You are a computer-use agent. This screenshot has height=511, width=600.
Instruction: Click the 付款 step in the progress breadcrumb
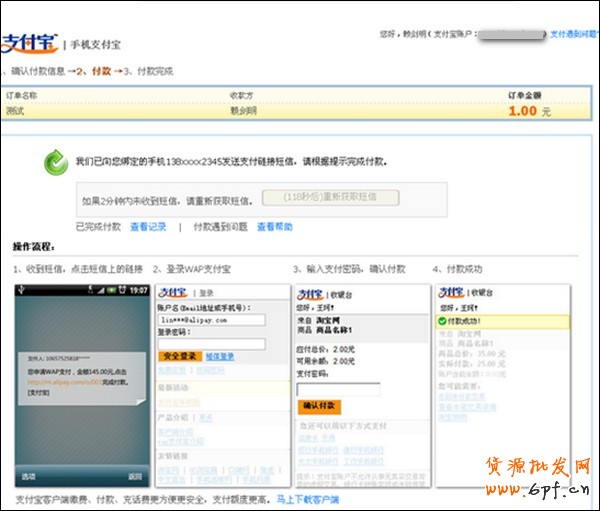click(100, 71)
